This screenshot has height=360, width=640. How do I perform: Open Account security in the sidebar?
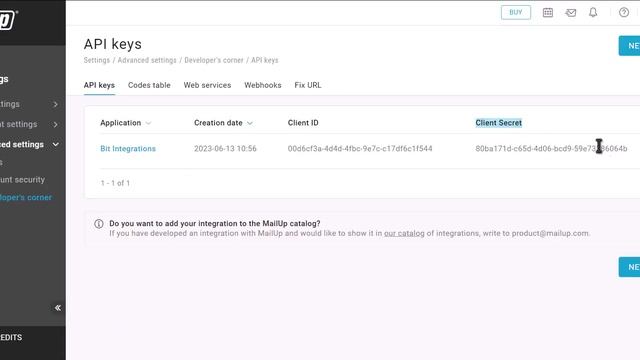tap(22, 180)
